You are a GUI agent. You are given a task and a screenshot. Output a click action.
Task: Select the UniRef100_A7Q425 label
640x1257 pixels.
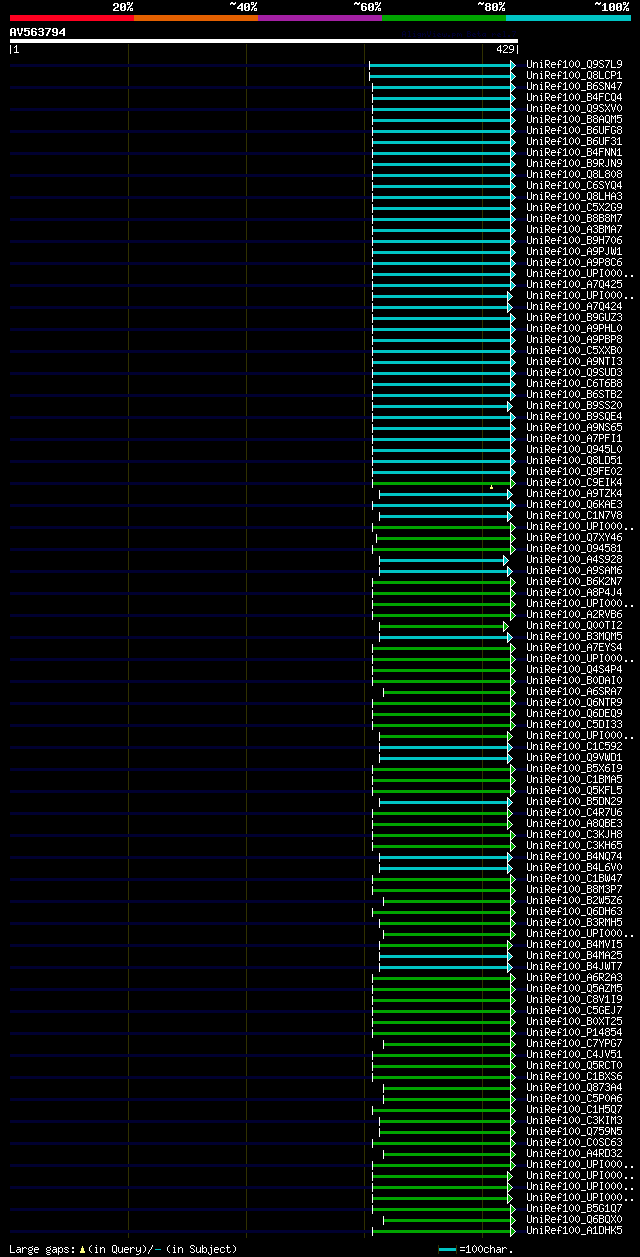[x=574, y=284]
